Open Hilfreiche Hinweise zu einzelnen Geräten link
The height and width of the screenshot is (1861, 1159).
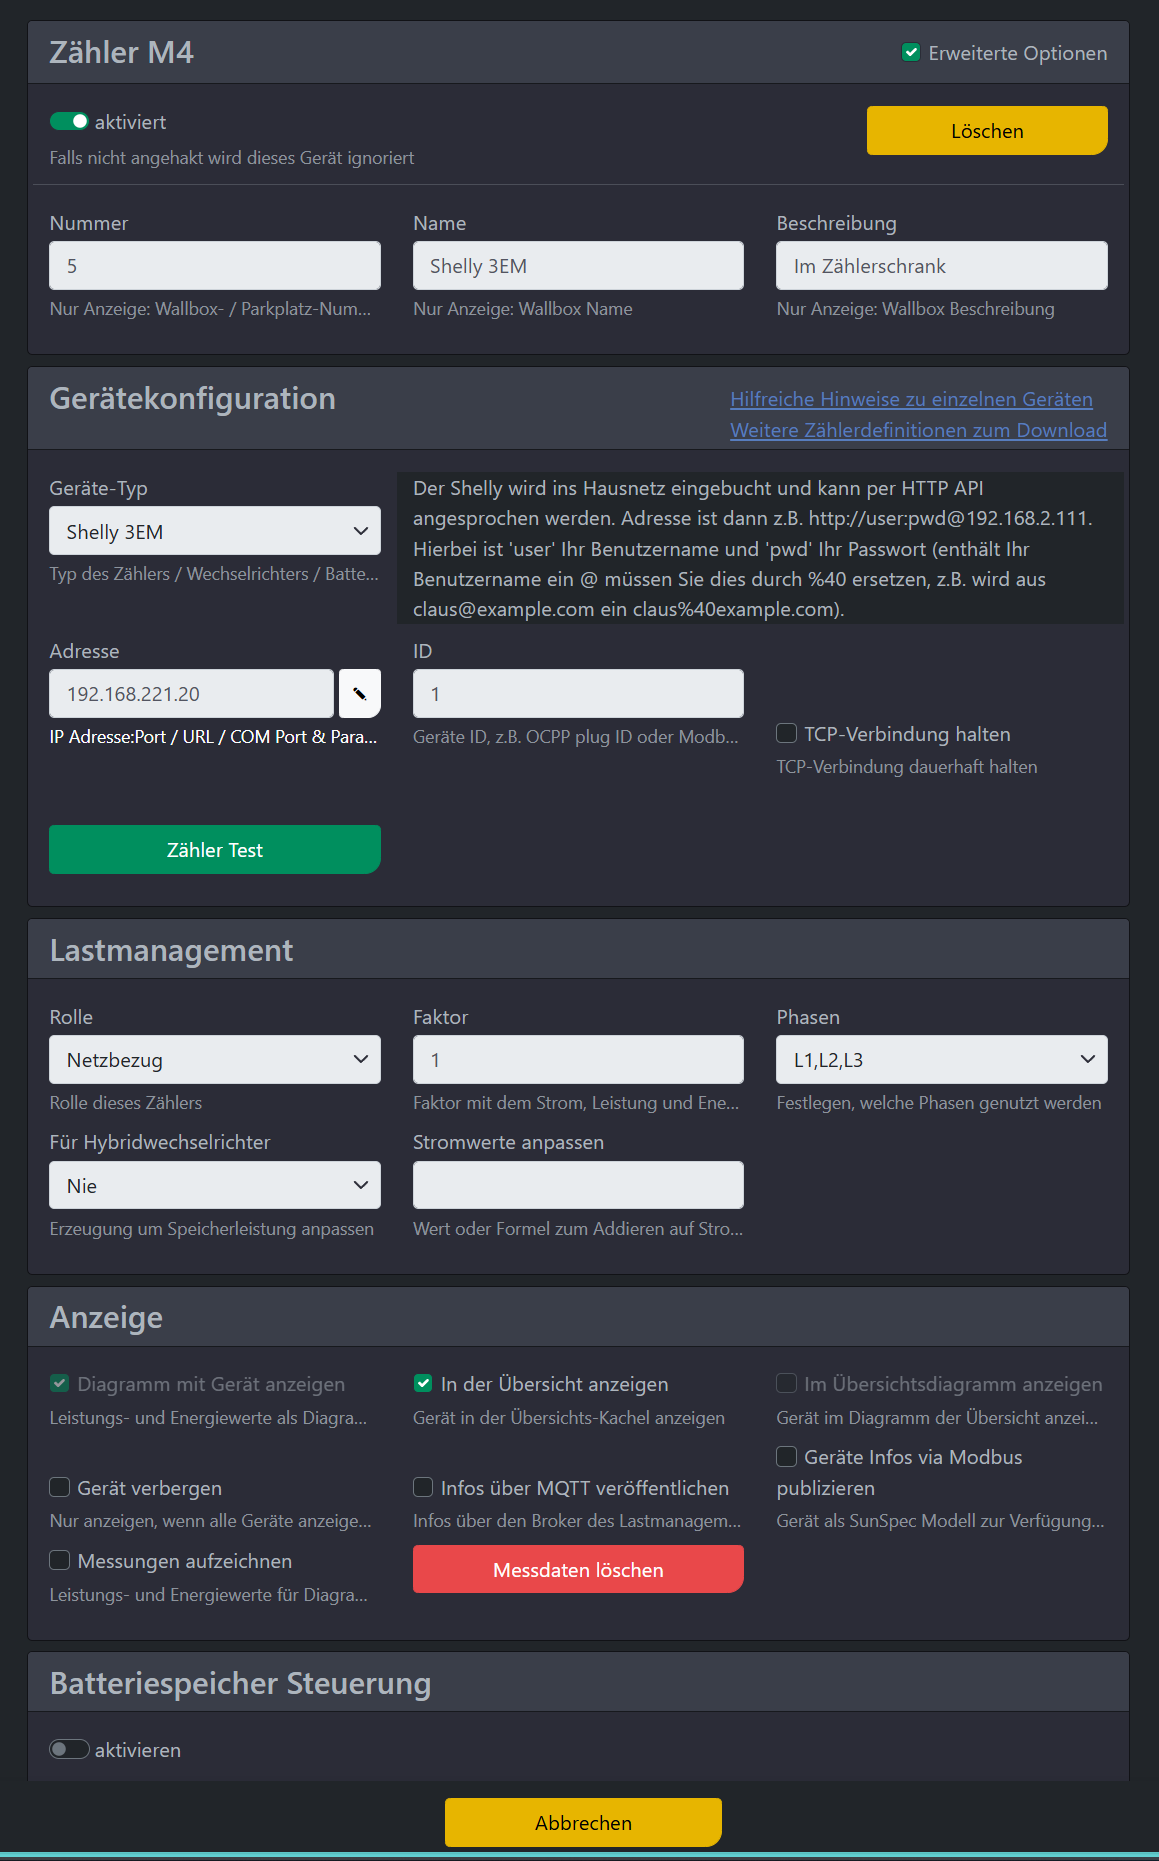911,399
